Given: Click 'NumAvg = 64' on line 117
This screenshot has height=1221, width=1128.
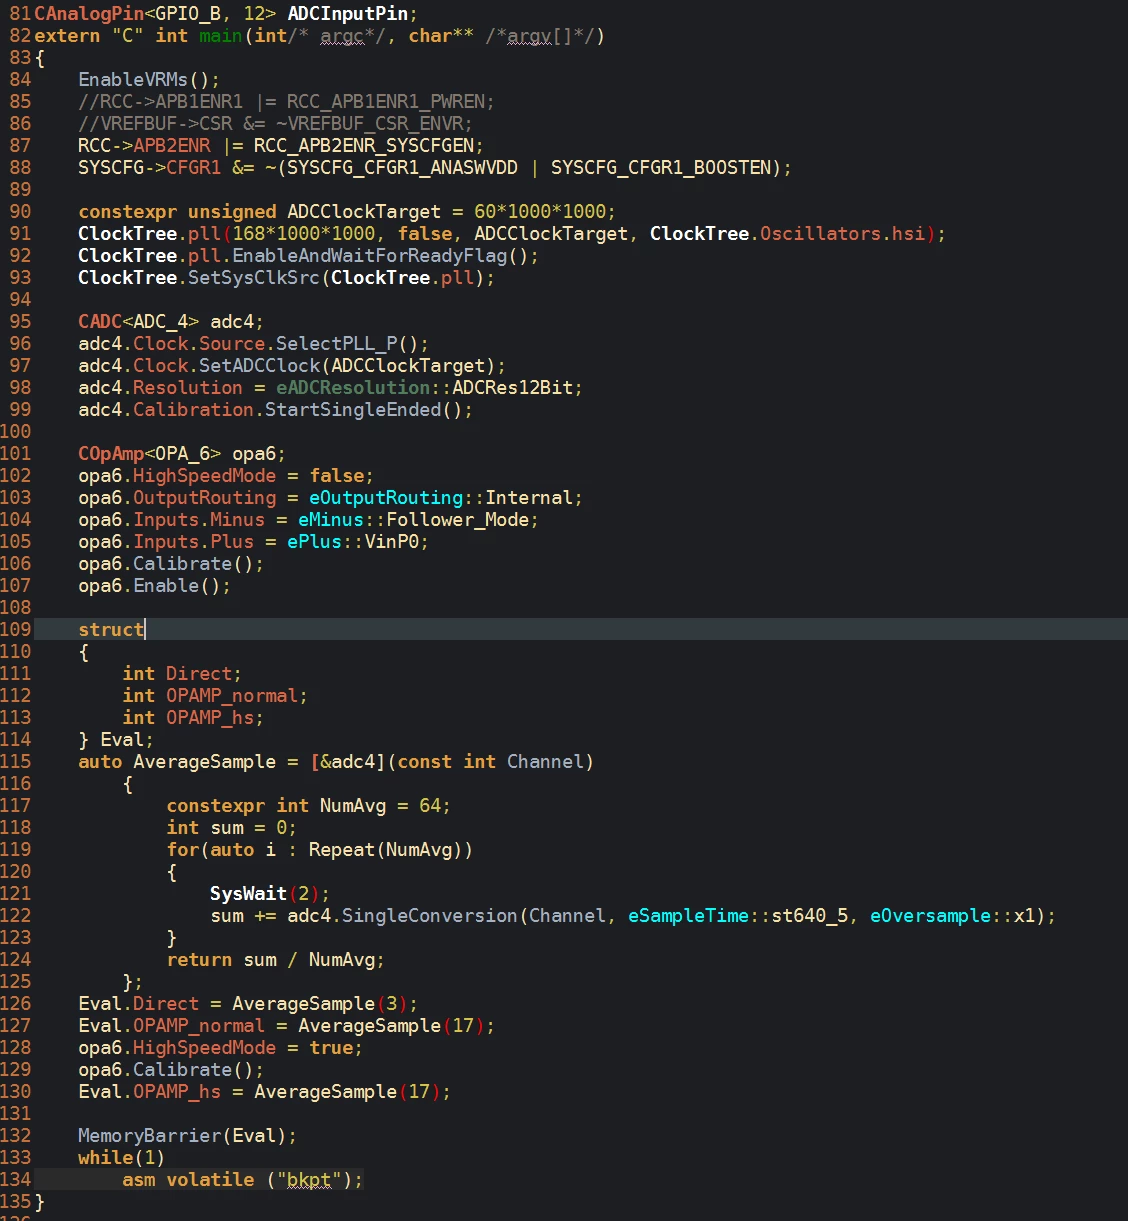Looking at the screenshot, I should click(380, 805).
